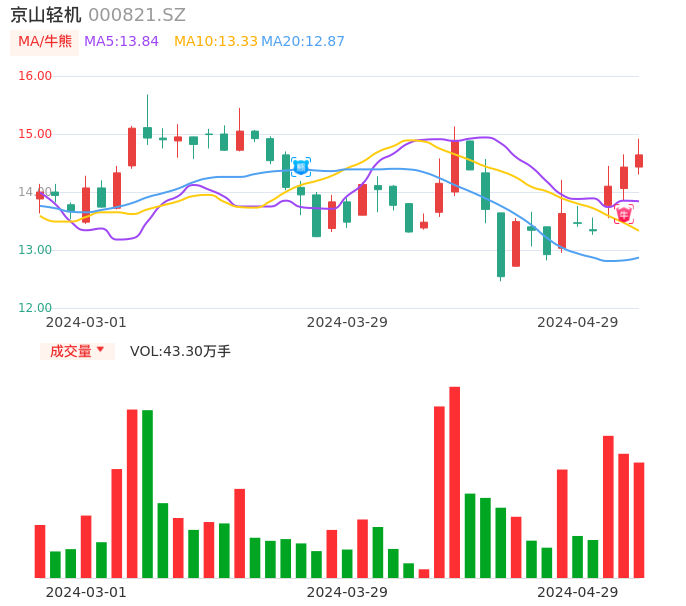Click the 2024-03-29 date under the volume chart
Image resolution: width=686 pixels, height=606 pixels.
[347, 592]
